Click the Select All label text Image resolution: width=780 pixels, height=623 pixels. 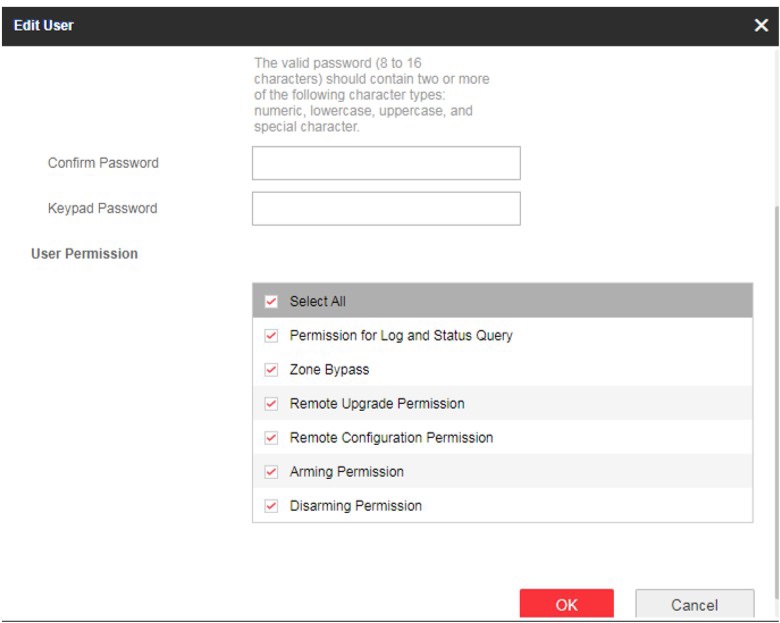point(317,301)
